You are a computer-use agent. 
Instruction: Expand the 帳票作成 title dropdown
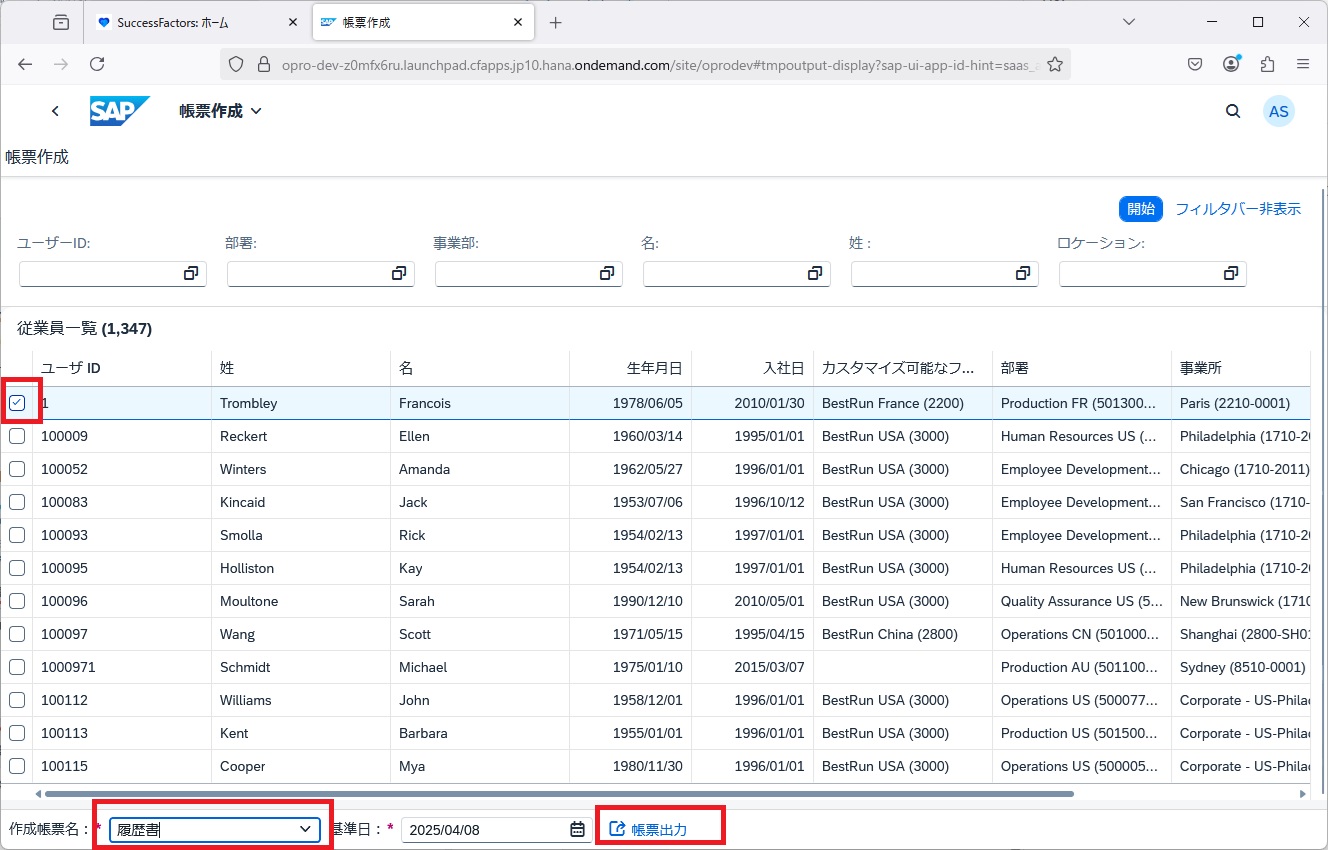256,111
